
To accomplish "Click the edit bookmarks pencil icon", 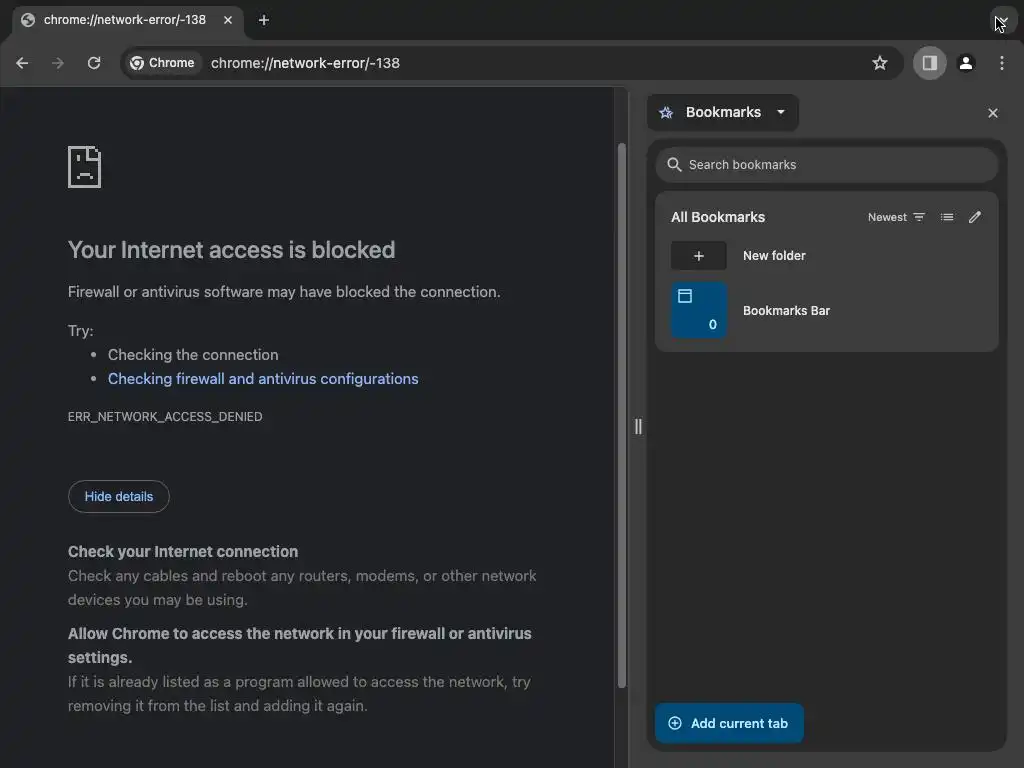I will (975, 217).
